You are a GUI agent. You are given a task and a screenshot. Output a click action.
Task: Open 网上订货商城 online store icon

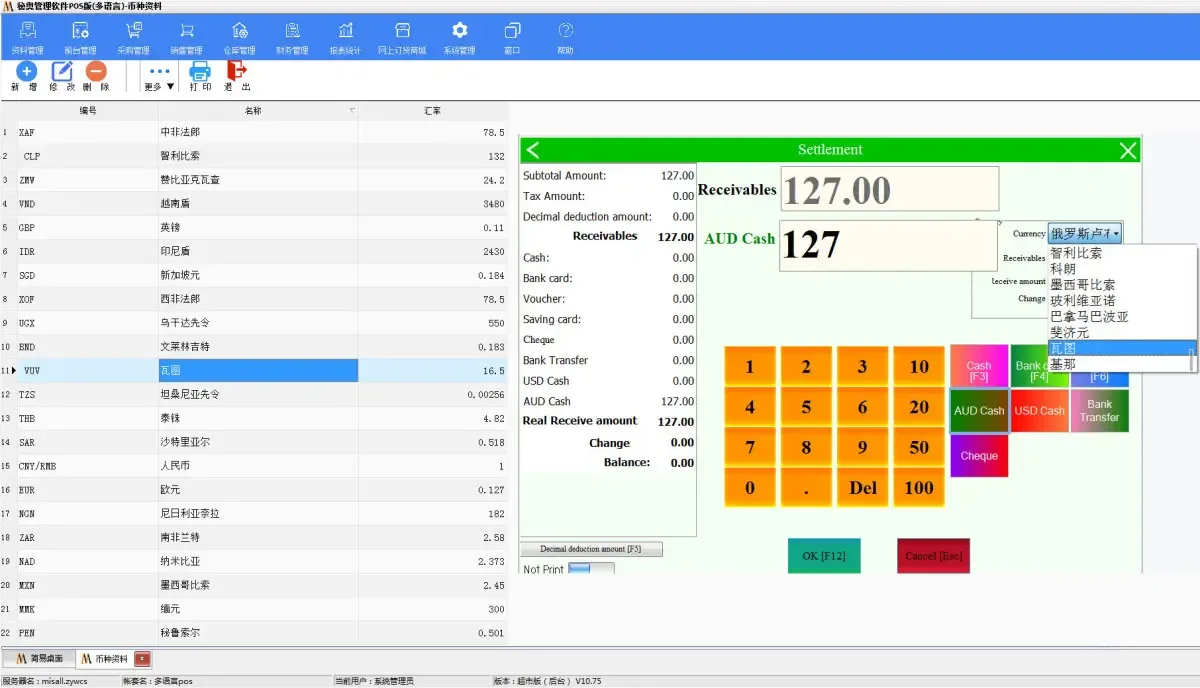(x=402, y=37)
